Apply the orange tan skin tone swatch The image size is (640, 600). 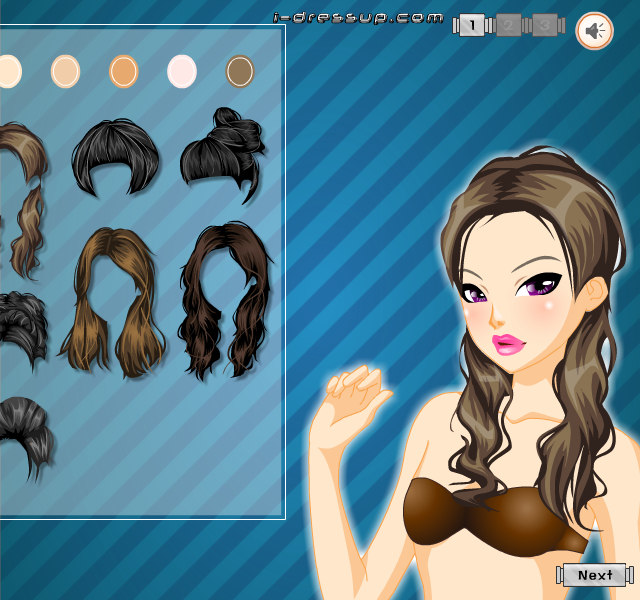click(124, 71)
